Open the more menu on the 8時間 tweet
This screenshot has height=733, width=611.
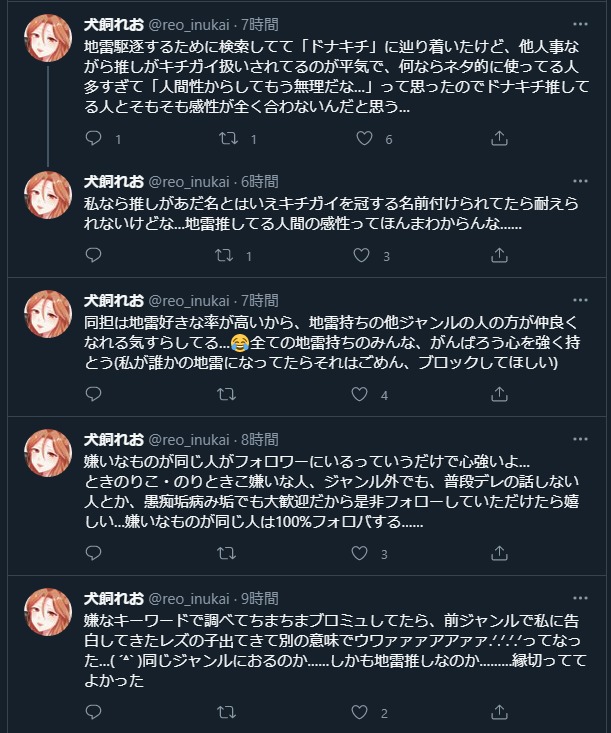click(580, 439)
